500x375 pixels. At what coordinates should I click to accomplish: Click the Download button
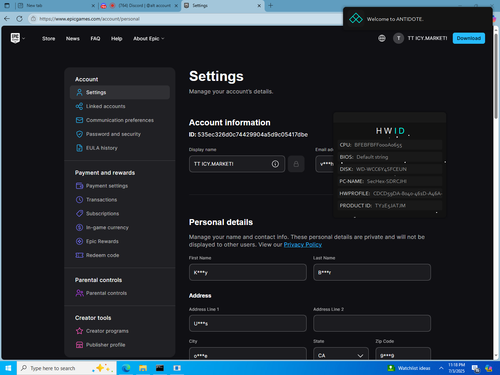tap(468, 38)
